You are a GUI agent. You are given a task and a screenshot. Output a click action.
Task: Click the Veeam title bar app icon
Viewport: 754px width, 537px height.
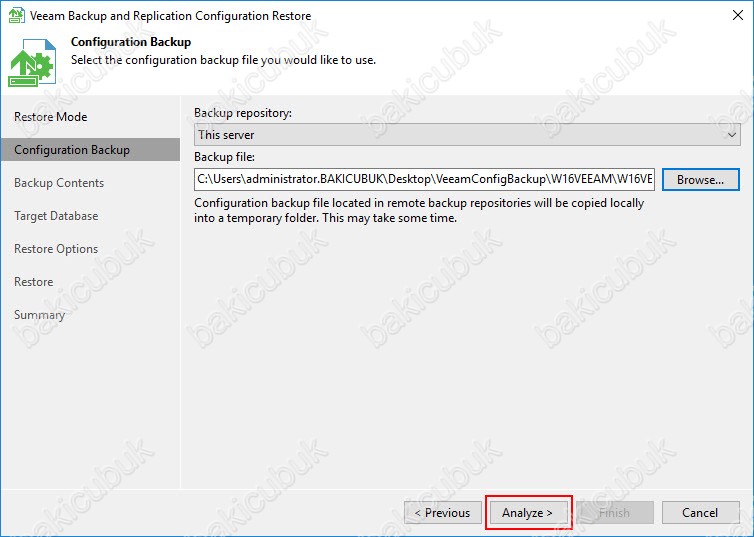point(16,15)
